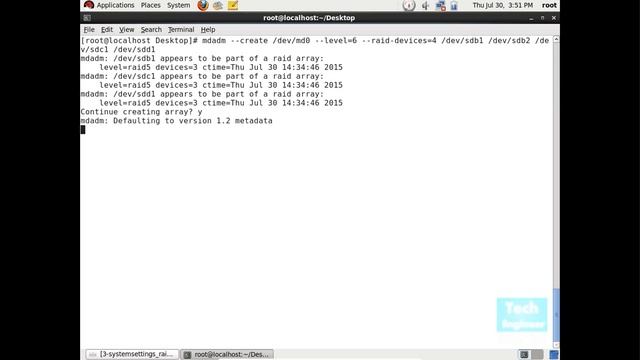Click the blue trash applet icon

coord(554,354)
